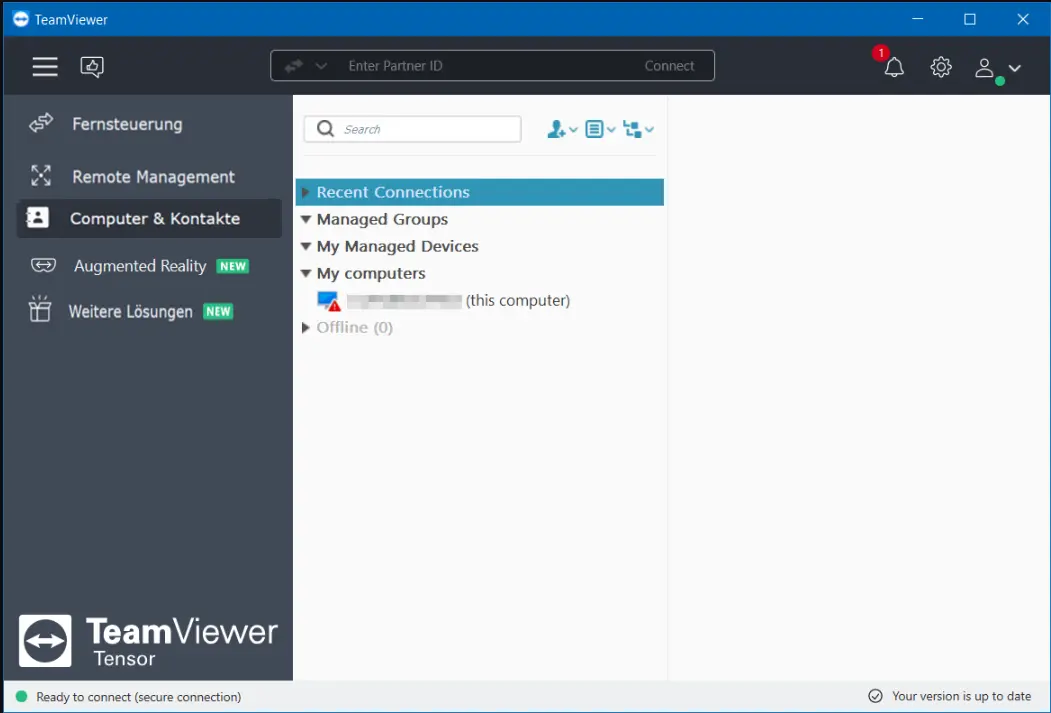Select the Managed Groups label
Viewport: 1051px width, 713px height.
[382, 219]
